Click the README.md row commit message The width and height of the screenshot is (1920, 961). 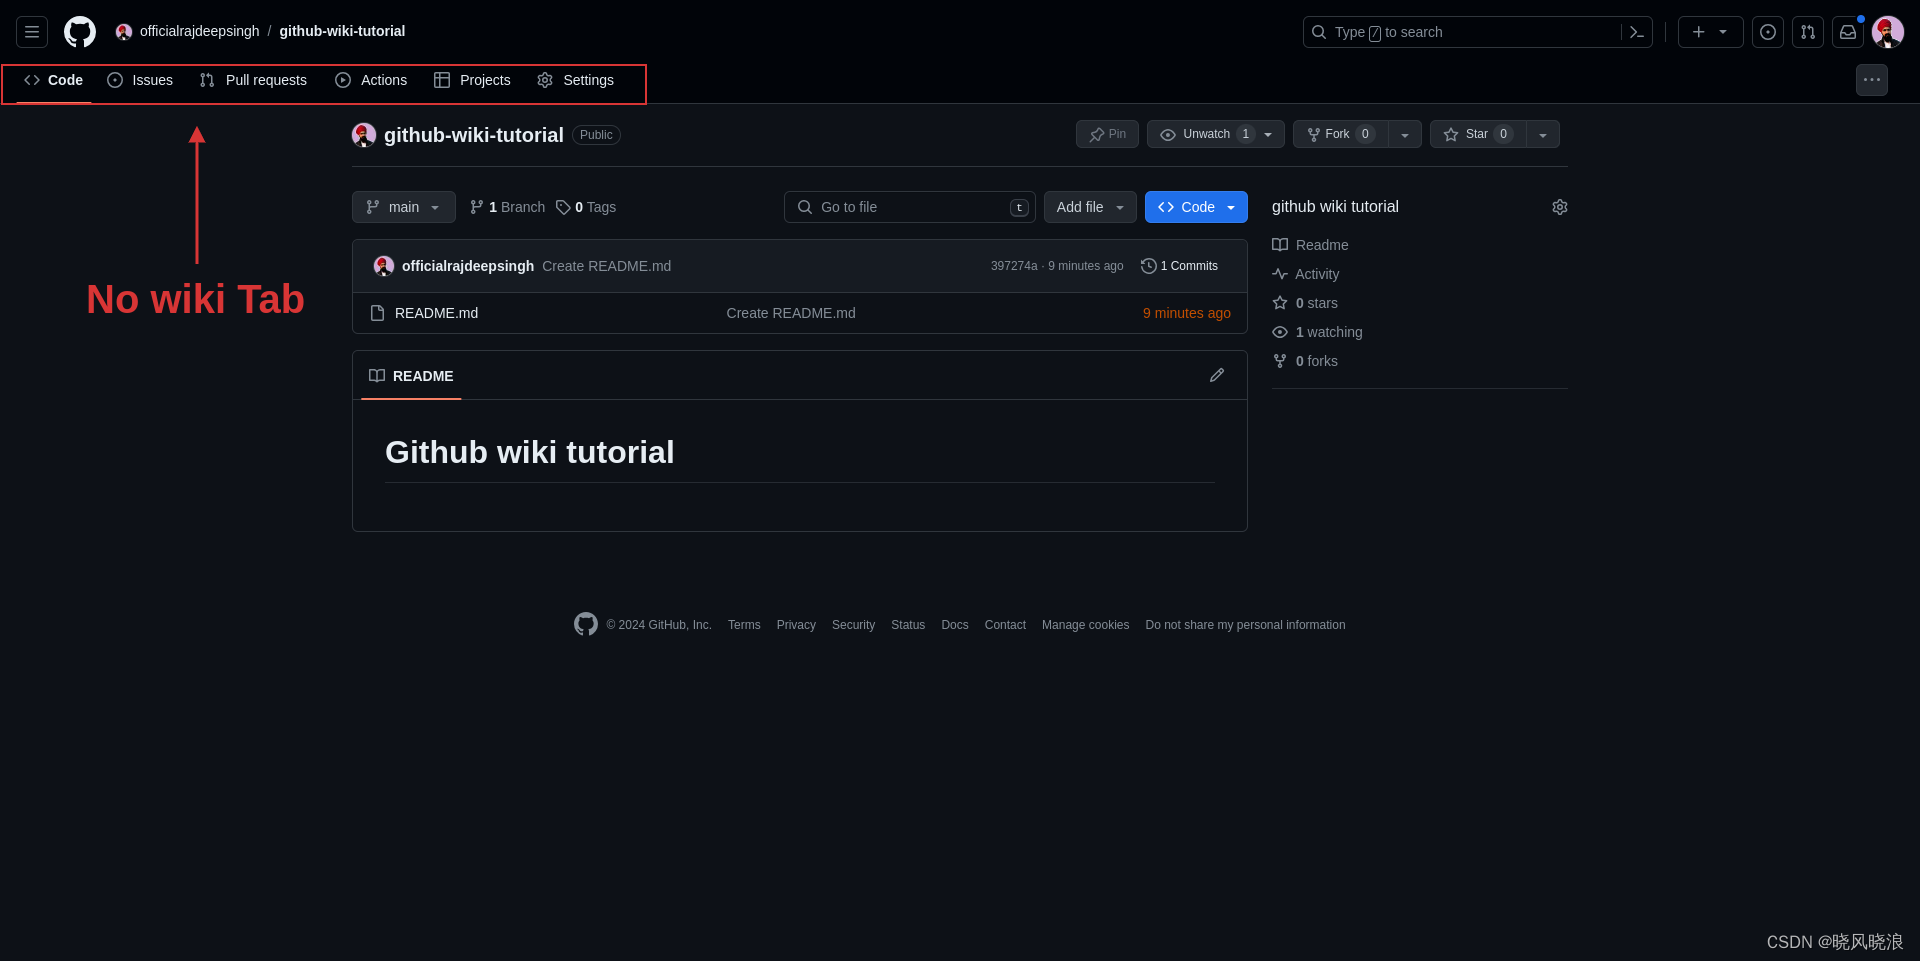(791, 313)
